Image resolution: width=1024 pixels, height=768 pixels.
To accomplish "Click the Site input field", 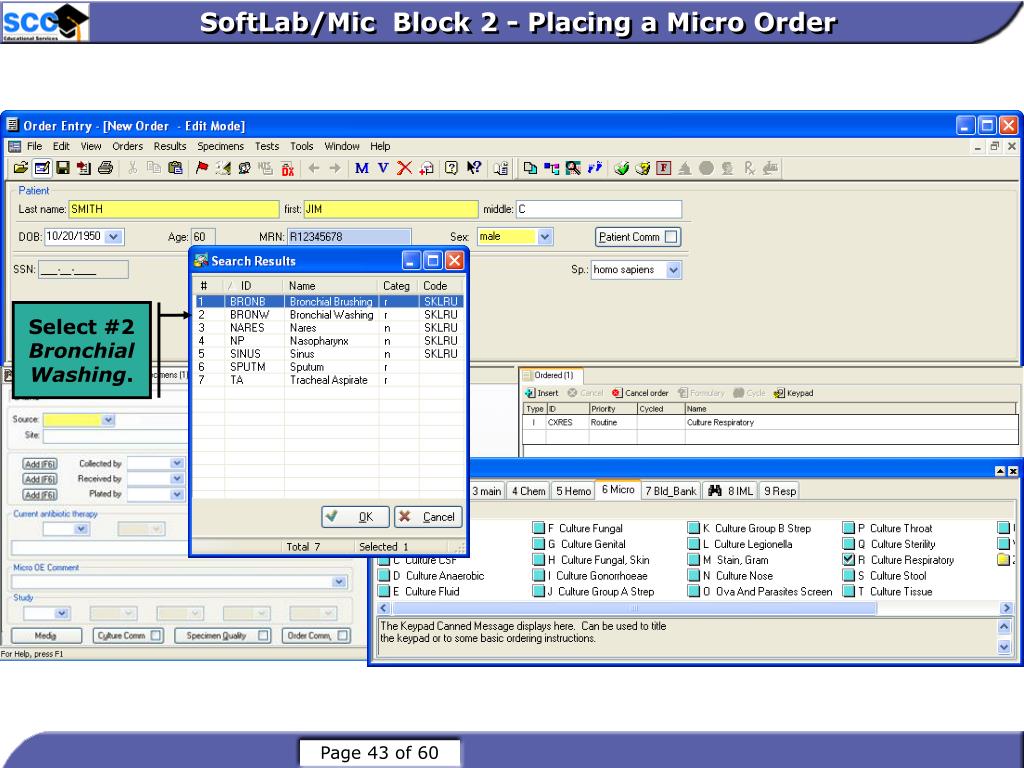I will tap(114, 436).
